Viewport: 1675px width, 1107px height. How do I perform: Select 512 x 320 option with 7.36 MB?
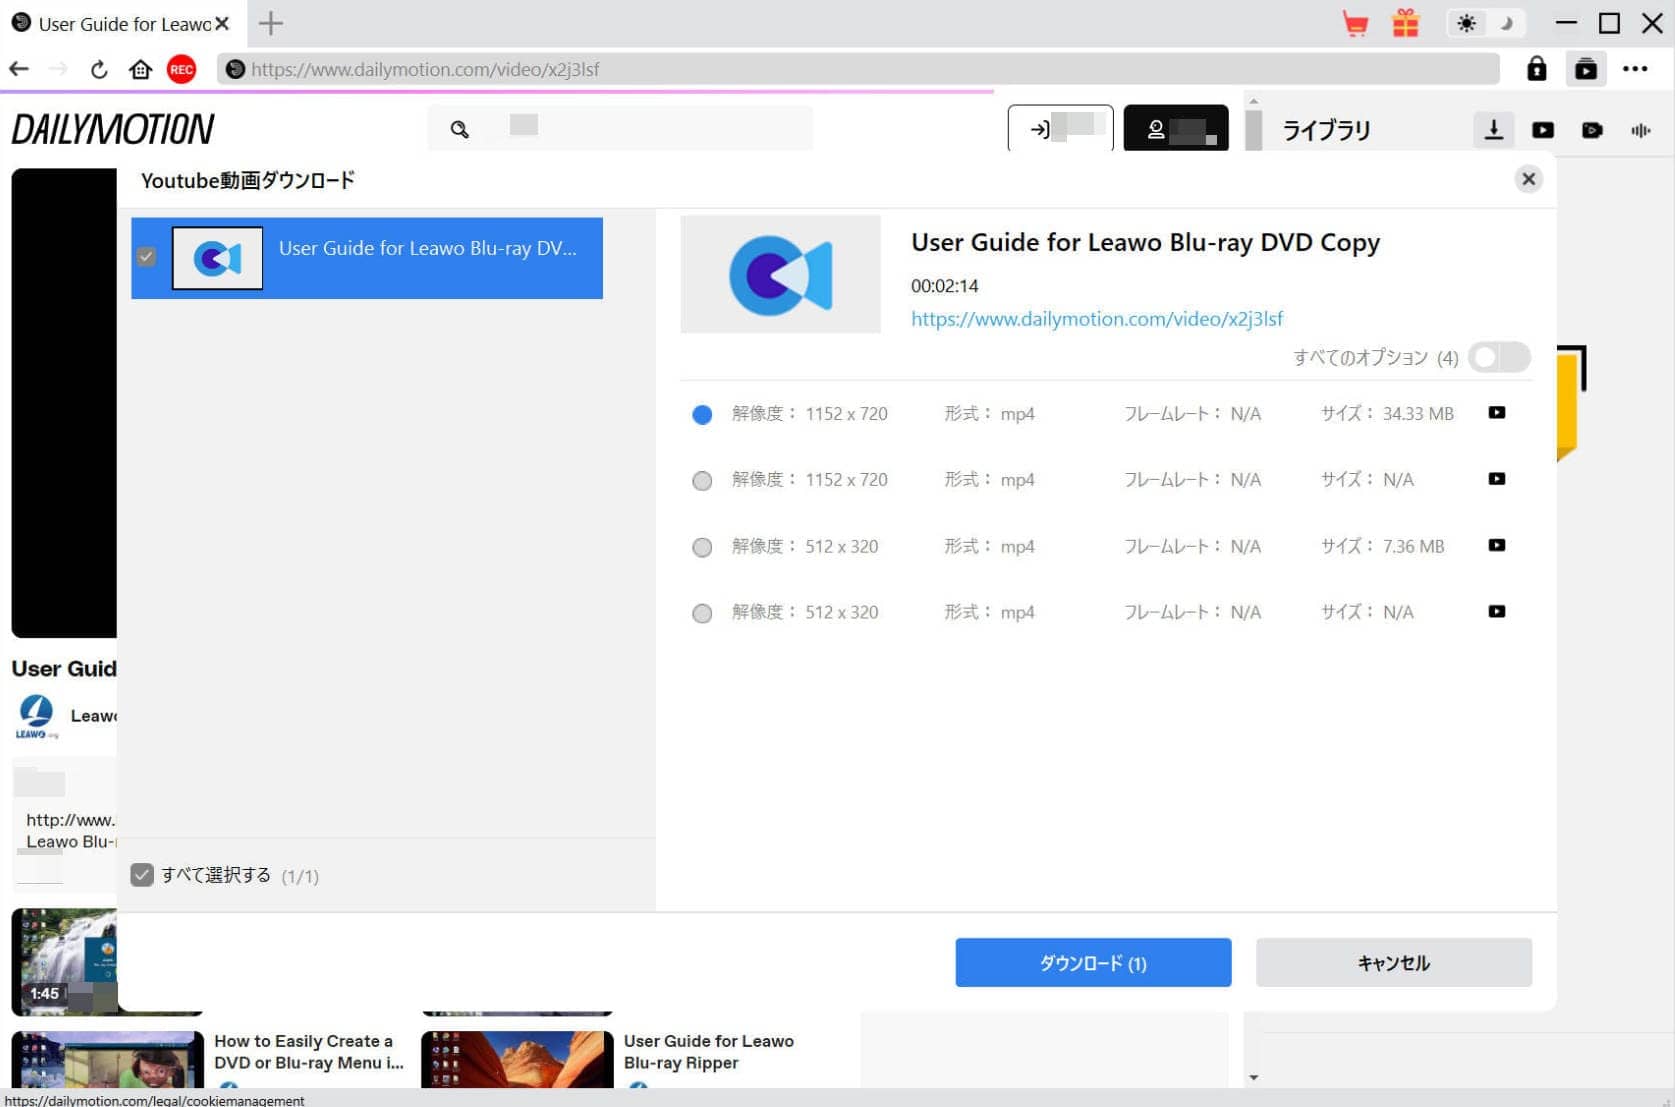(x=702, y=547)
